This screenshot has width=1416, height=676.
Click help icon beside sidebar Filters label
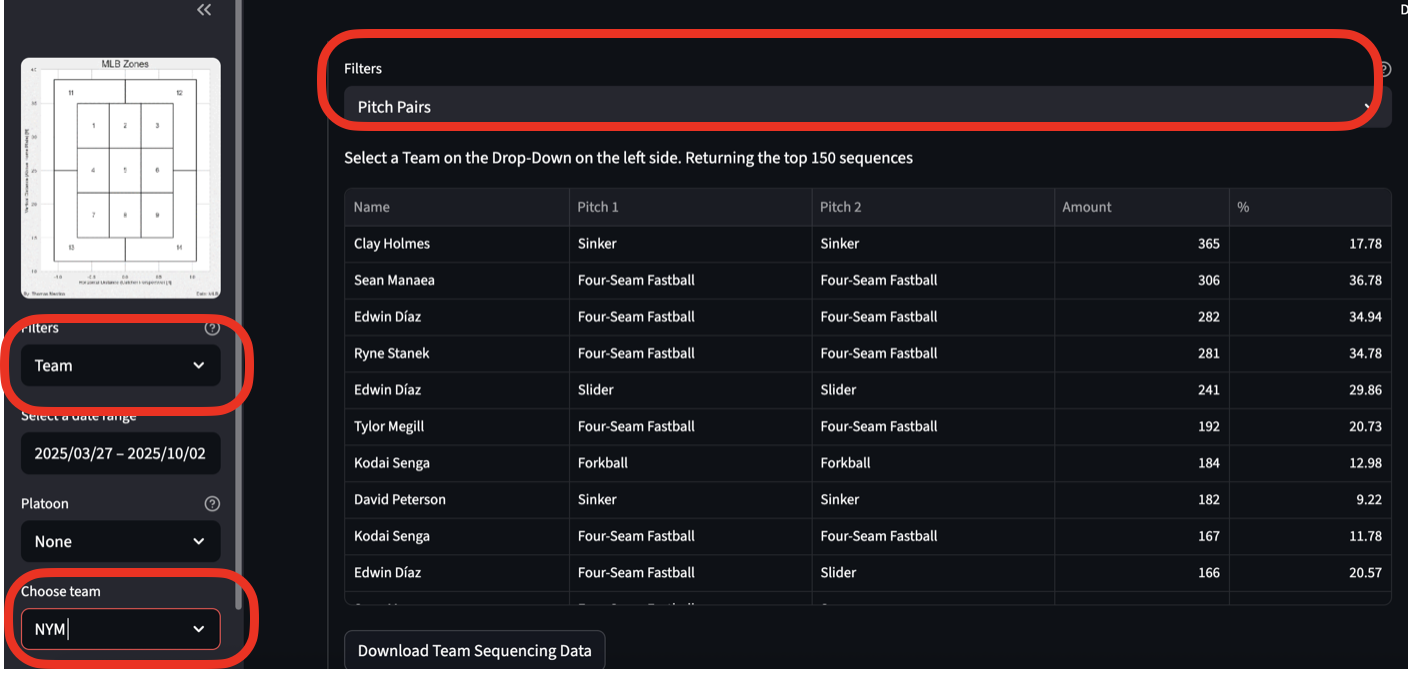pyautogui.click(x=212, y=328)
